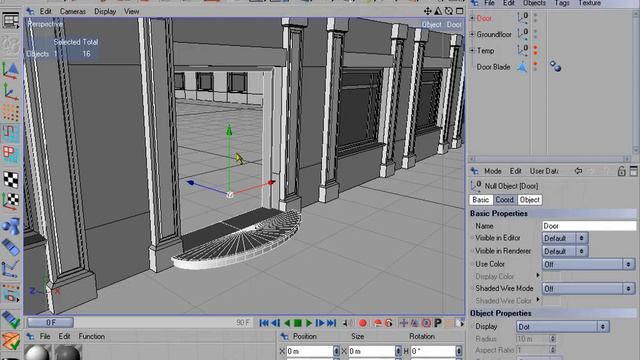Open attribute manager Mode menu

(493, 171)
